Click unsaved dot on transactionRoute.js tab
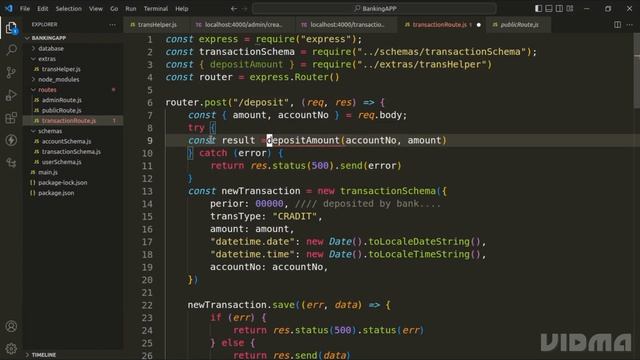Viewport: 640px width, 360px height. (x=479, y=25)
